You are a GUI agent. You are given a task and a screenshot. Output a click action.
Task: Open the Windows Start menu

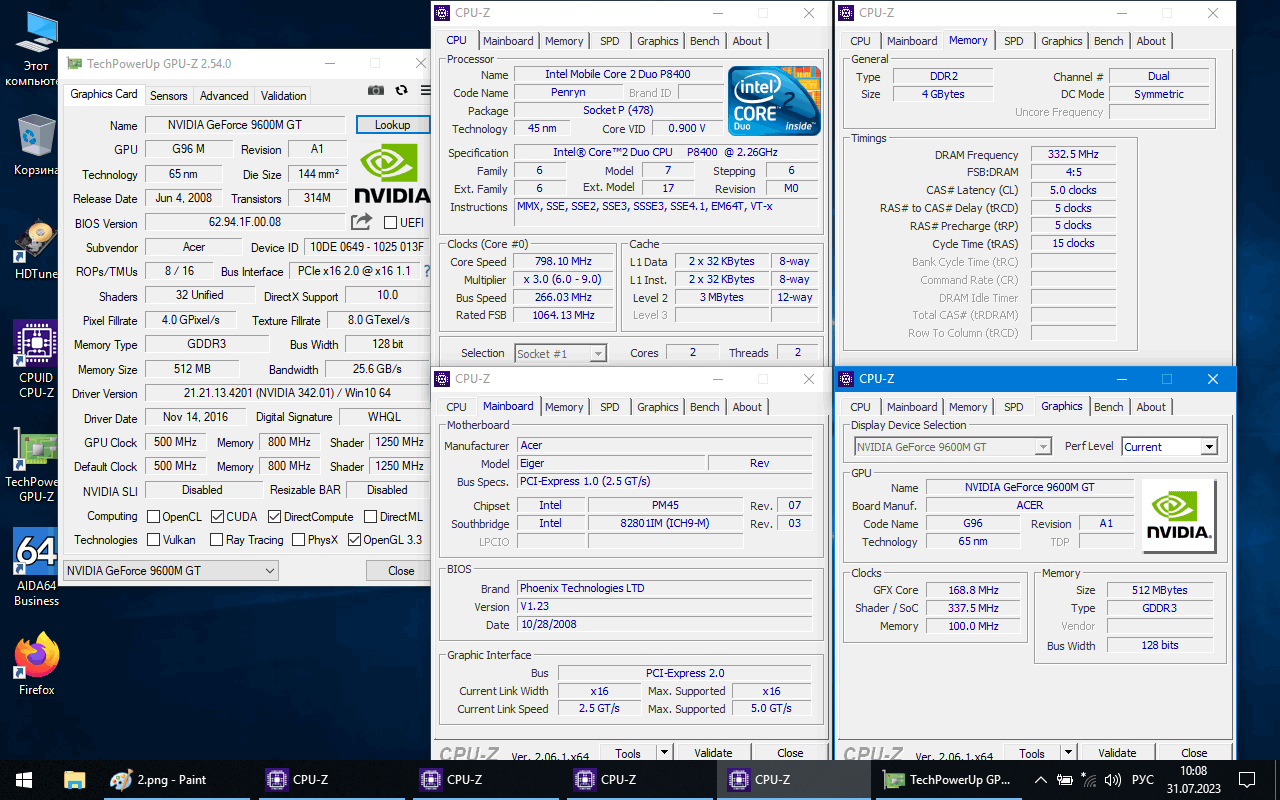click(22, 780)
